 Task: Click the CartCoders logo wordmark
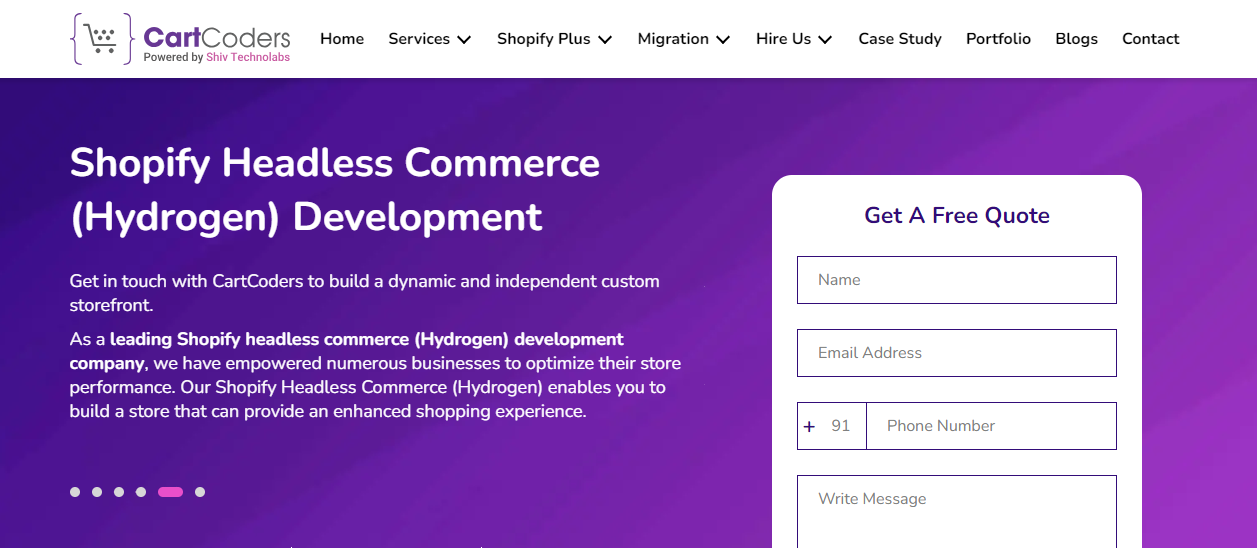(217, 38)
